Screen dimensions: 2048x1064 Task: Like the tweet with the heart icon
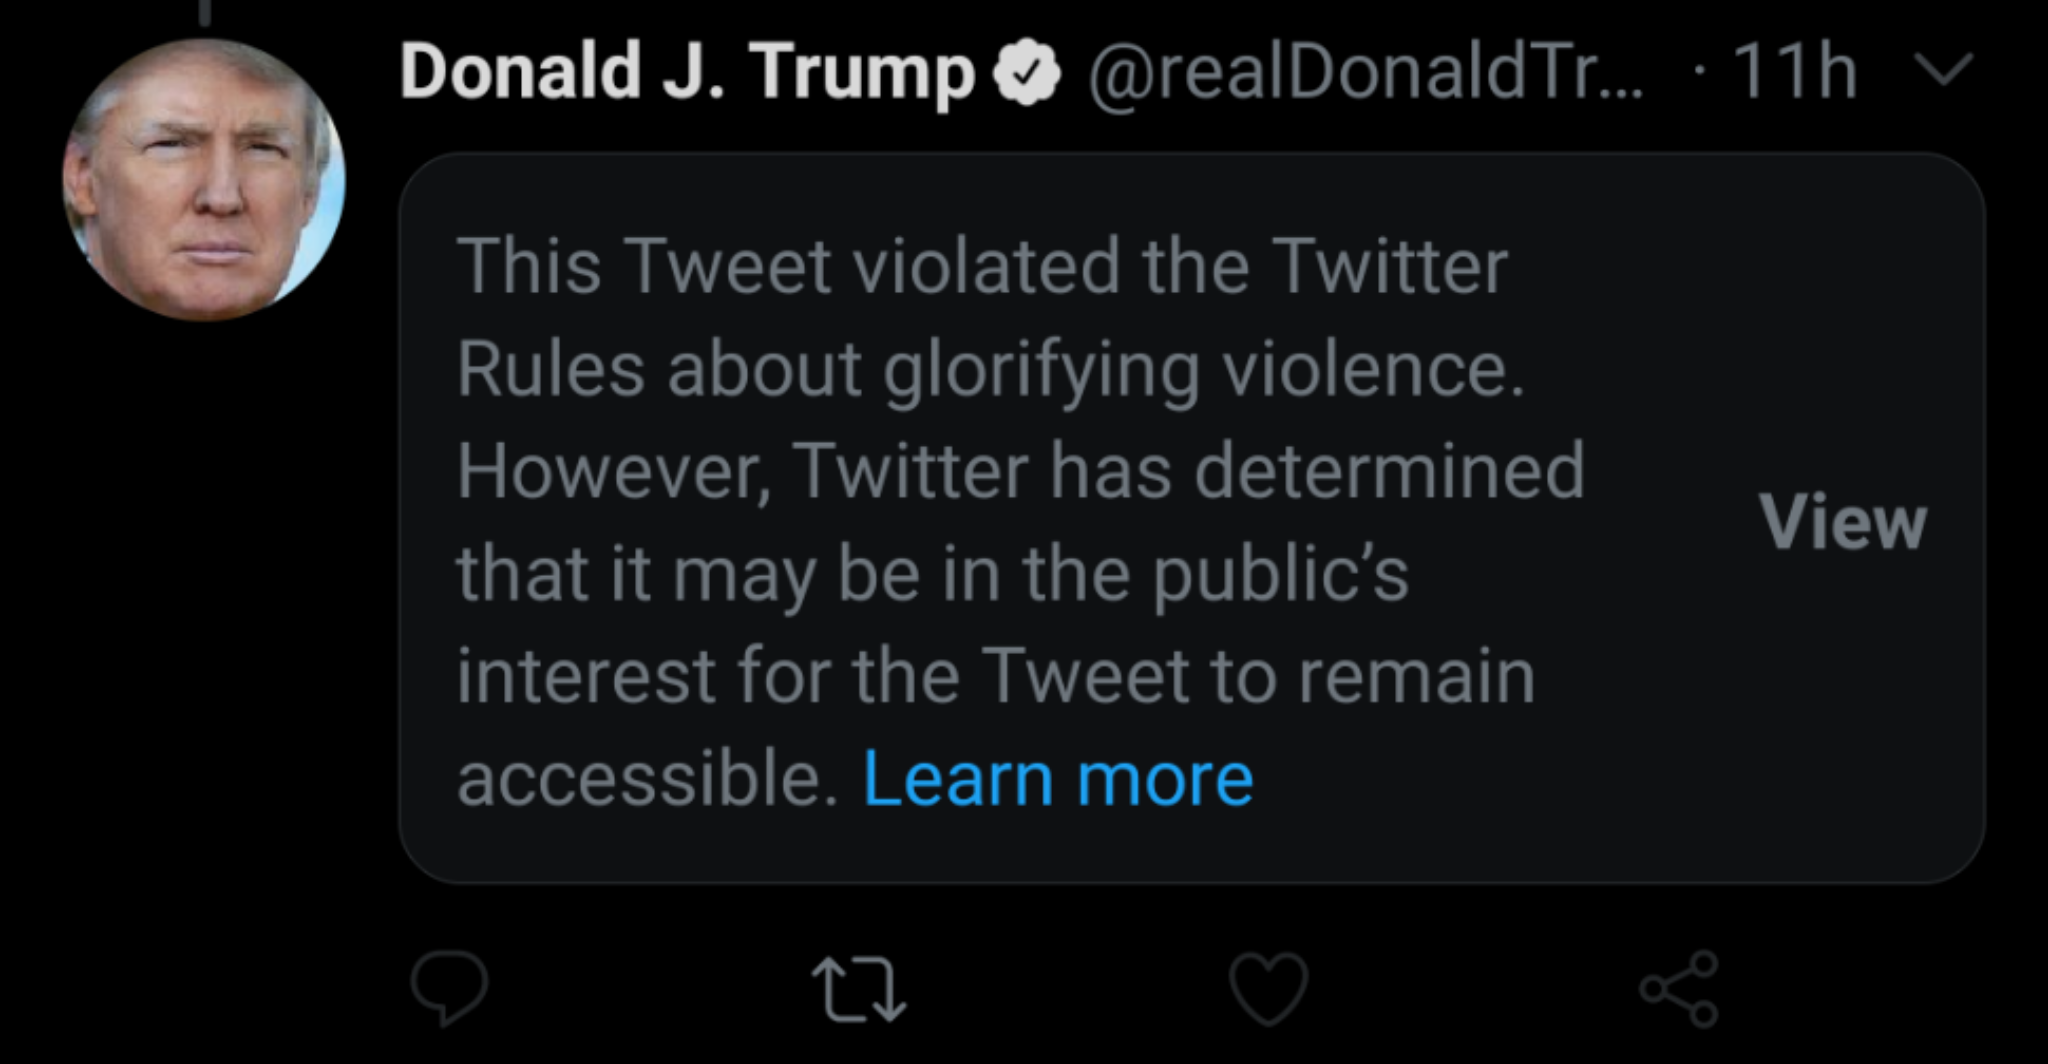pos(1269,988)
